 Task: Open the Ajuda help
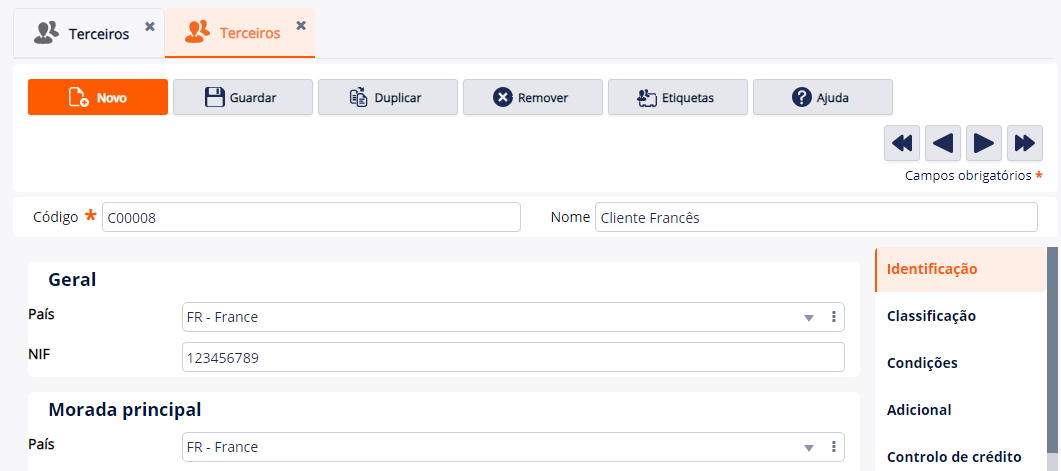click(x=822, y=97)
